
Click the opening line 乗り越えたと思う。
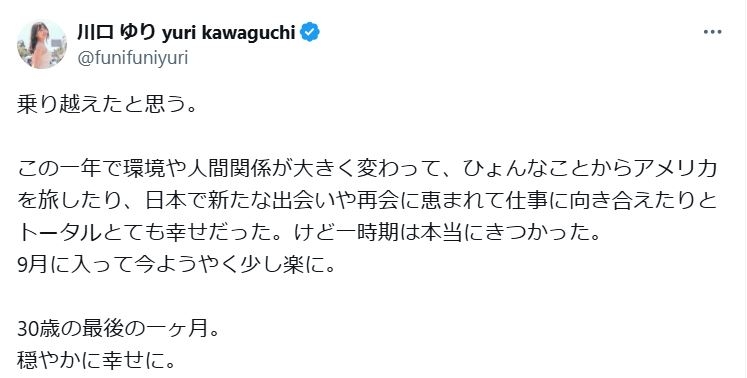click(x=107, y=105)
